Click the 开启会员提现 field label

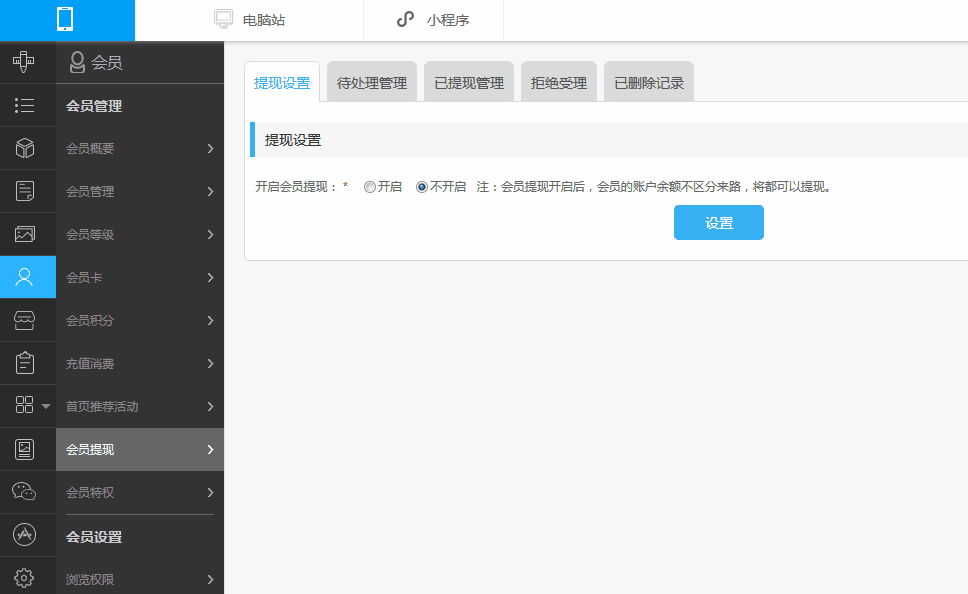(296, 186)
